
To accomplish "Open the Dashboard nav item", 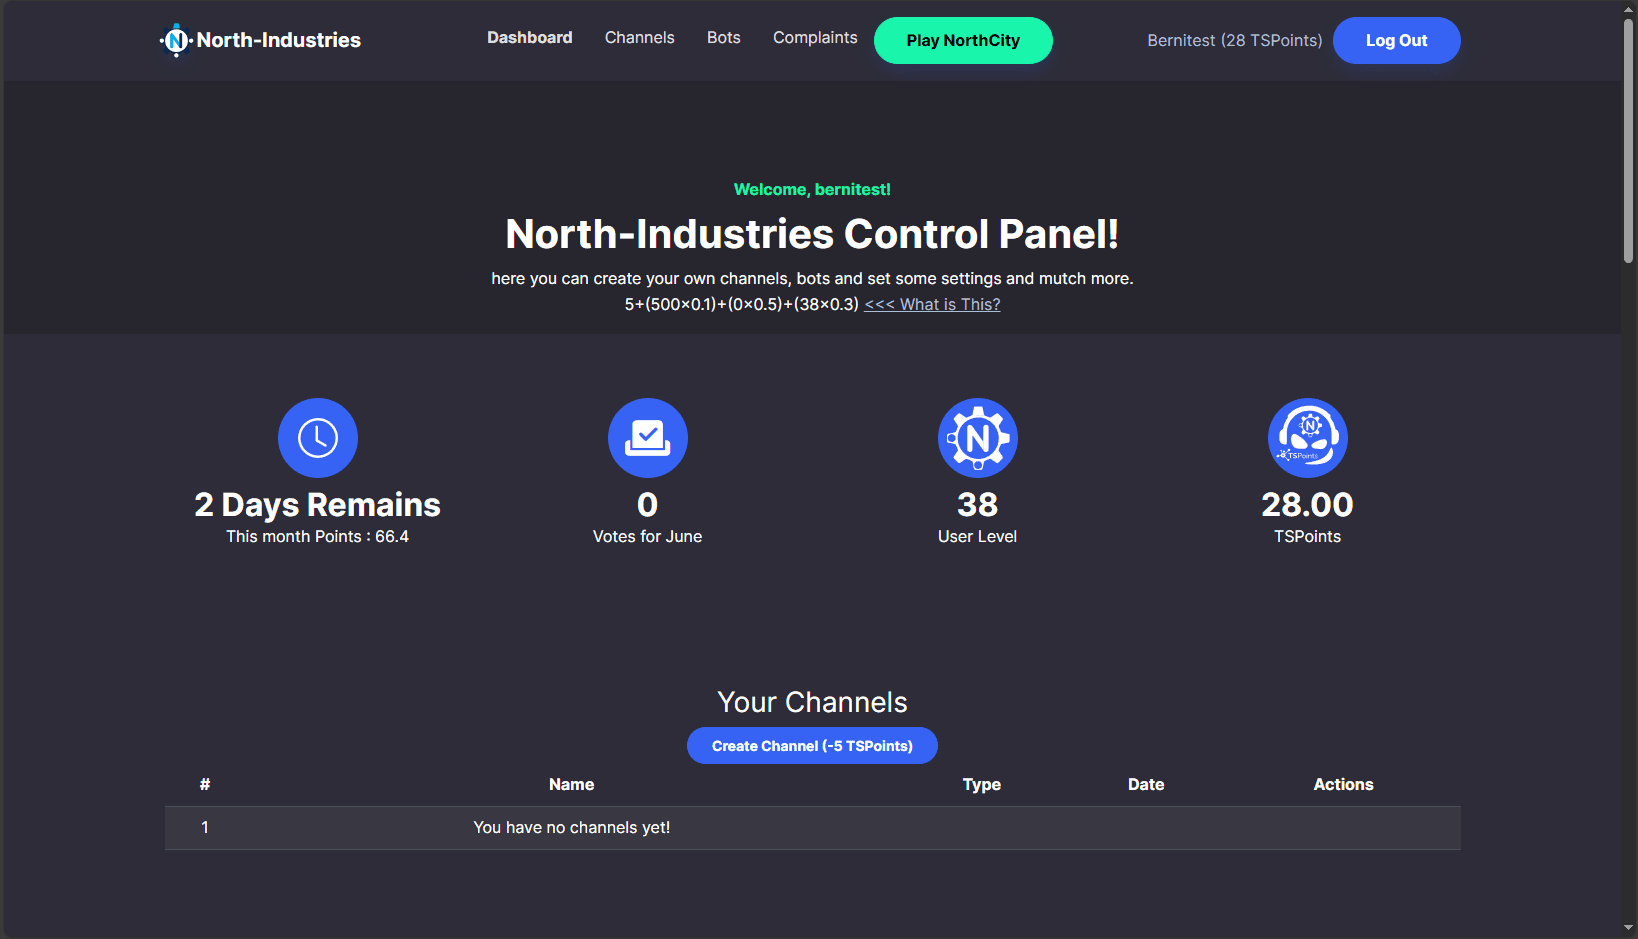I will (530, 38).
